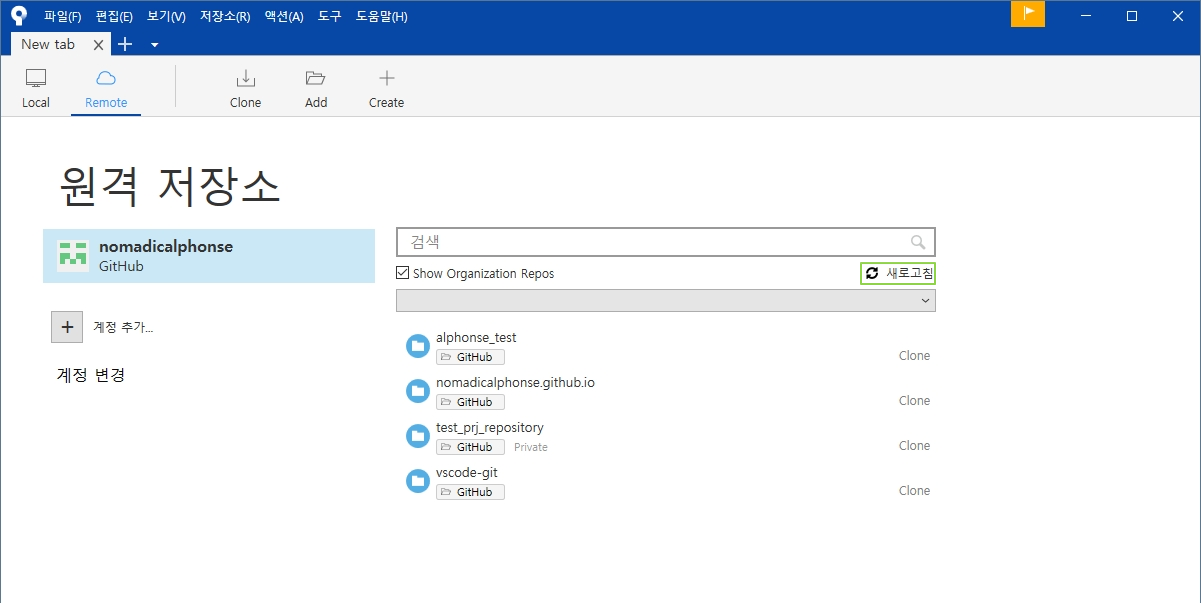Open the 저장소(R) menu
The image size is (1201, 603).
pyautogui.click(x=225, y=17)
